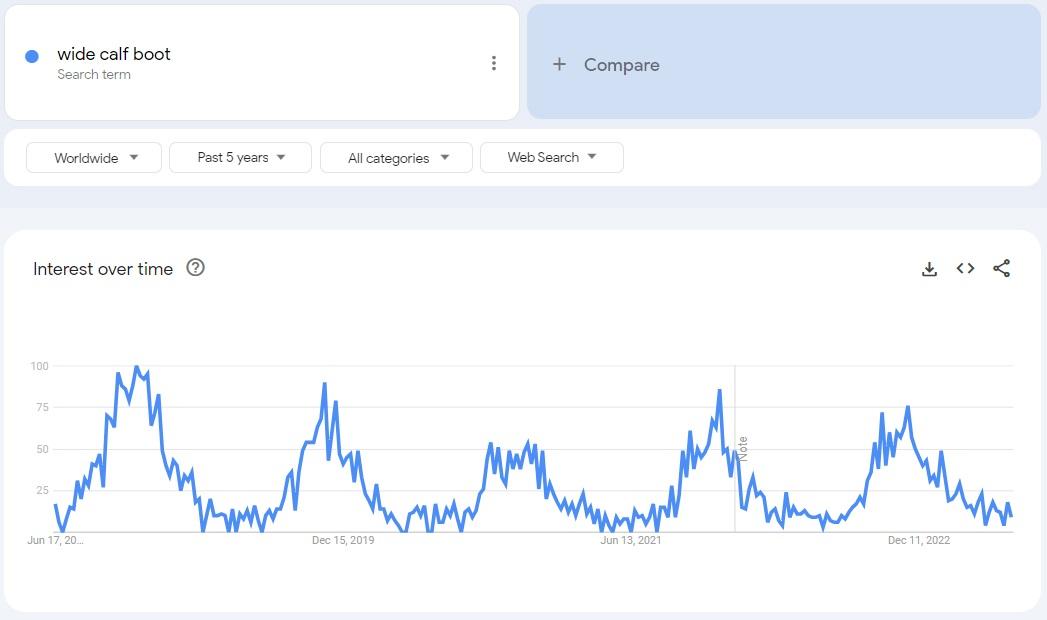Download the Interest over time data
Image resolution: width=1047 pixels, height=620 pixels.
click(x=929, y=268)
